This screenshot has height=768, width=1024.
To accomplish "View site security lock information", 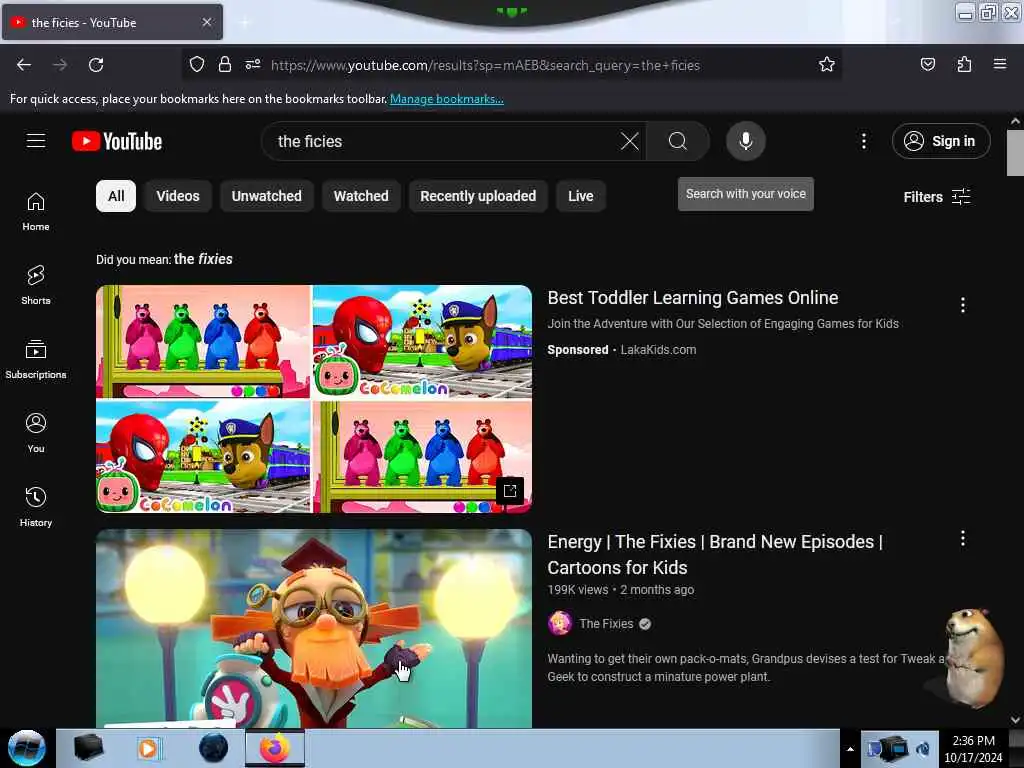I will (225, 65).
